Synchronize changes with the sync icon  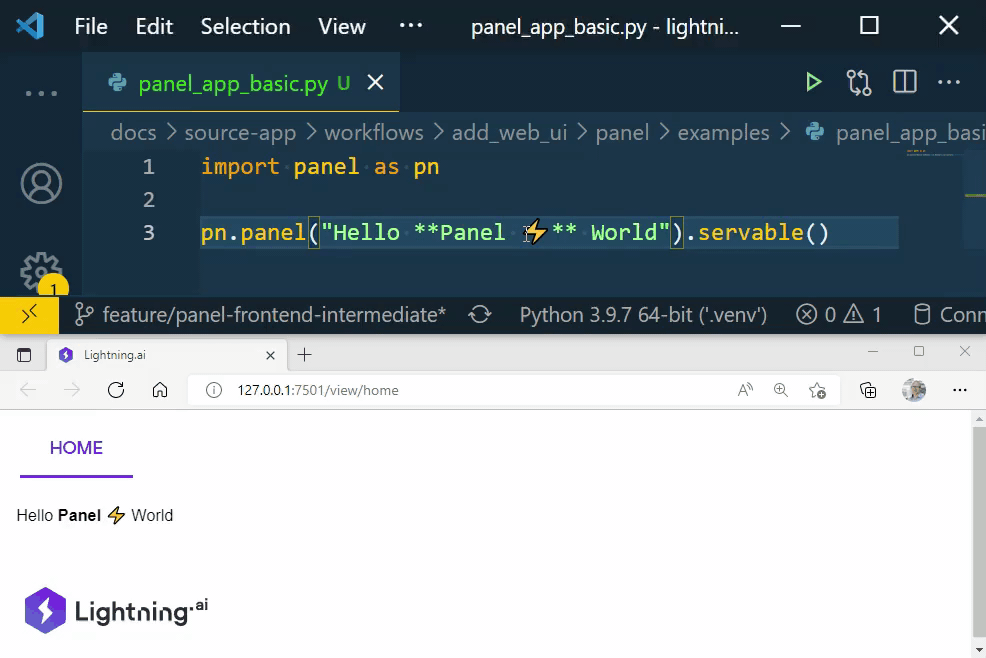480,315
